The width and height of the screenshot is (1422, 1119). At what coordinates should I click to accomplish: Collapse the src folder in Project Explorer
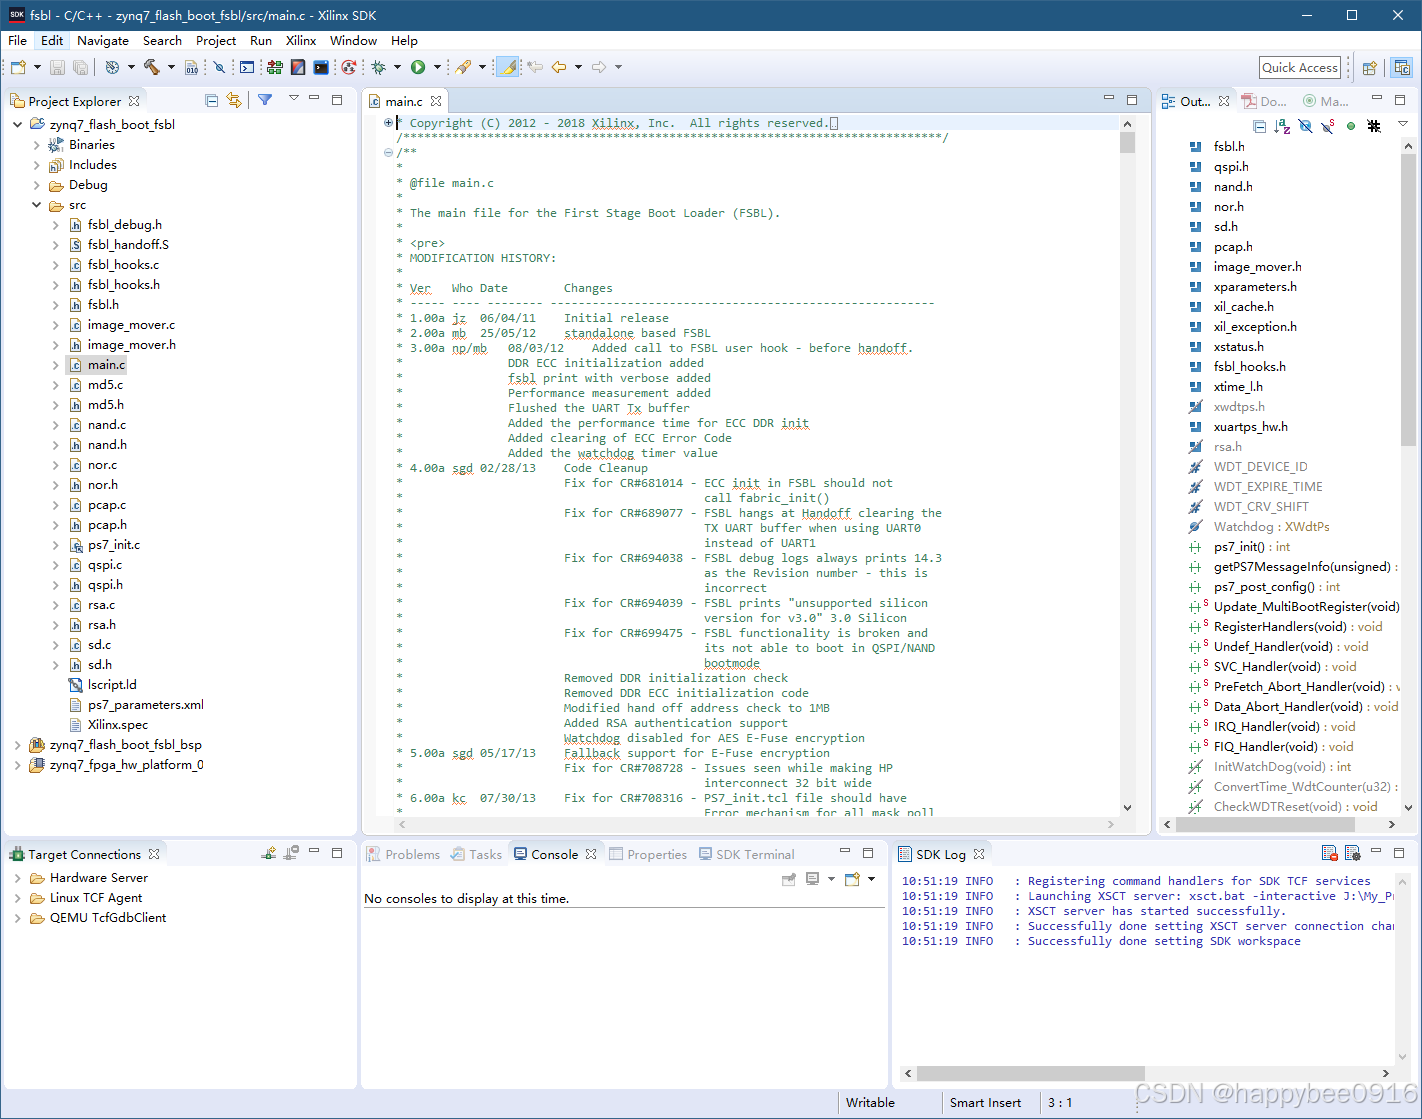tap(37, 205)
